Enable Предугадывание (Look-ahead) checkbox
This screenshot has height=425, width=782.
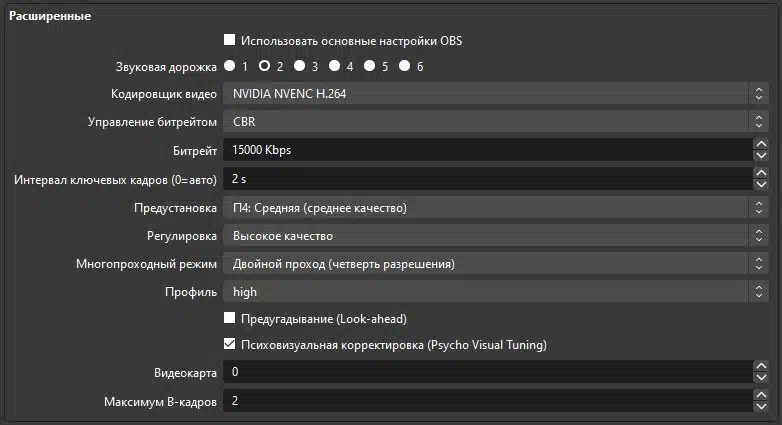click(229, 318)
